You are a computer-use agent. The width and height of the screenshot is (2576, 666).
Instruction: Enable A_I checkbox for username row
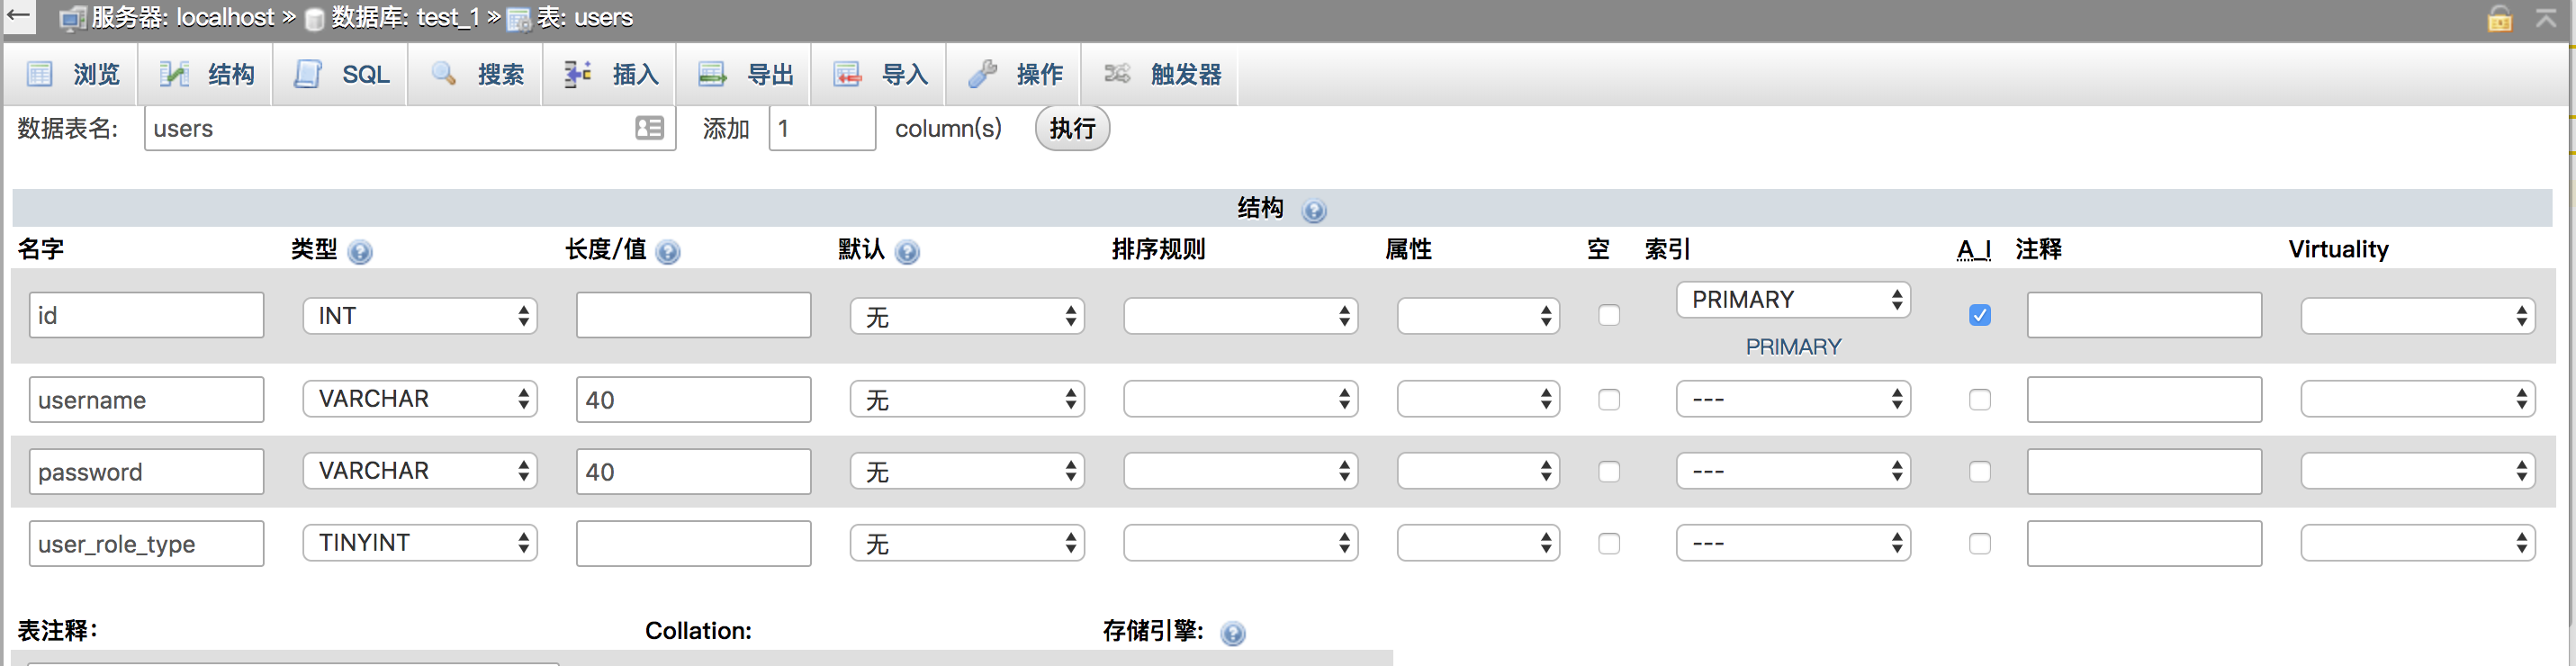[x=1979, y=400]
